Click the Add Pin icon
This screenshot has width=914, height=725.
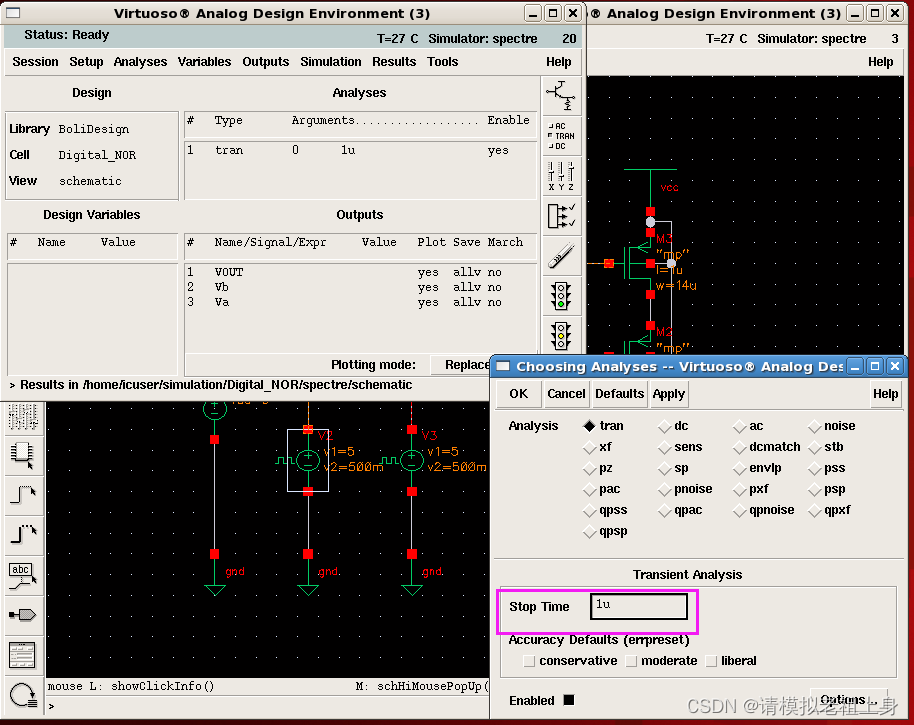(23, 615)
